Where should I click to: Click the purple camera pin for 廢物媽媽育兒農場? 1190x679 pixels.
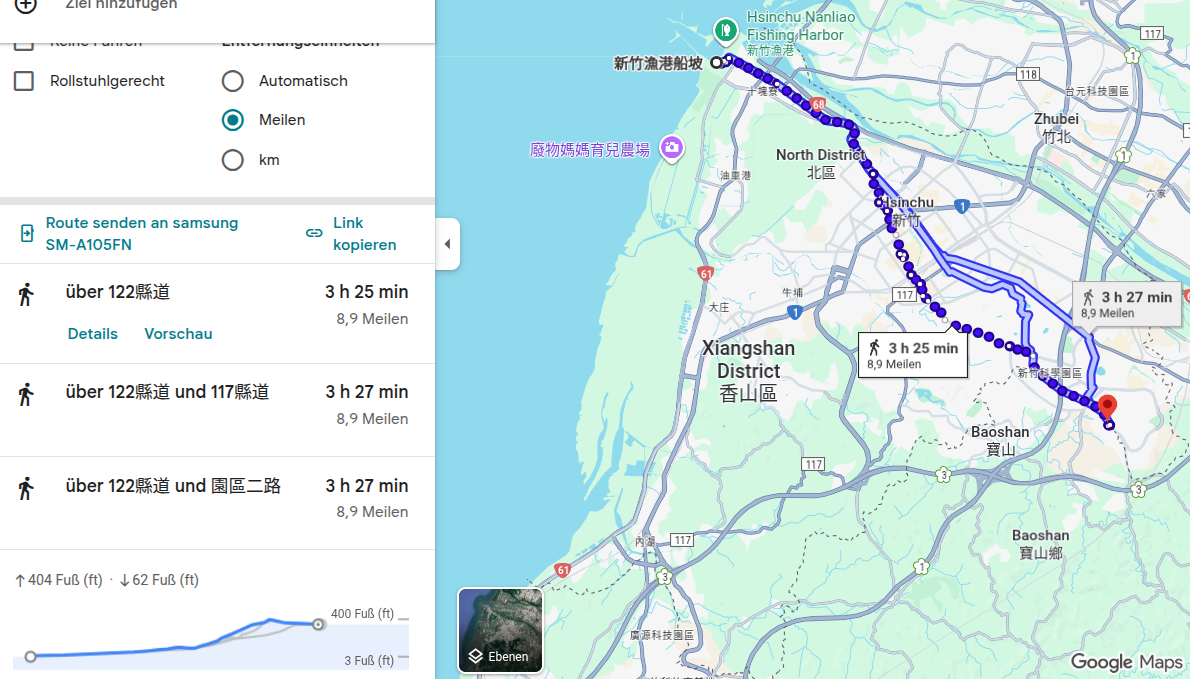coord(672,147)
